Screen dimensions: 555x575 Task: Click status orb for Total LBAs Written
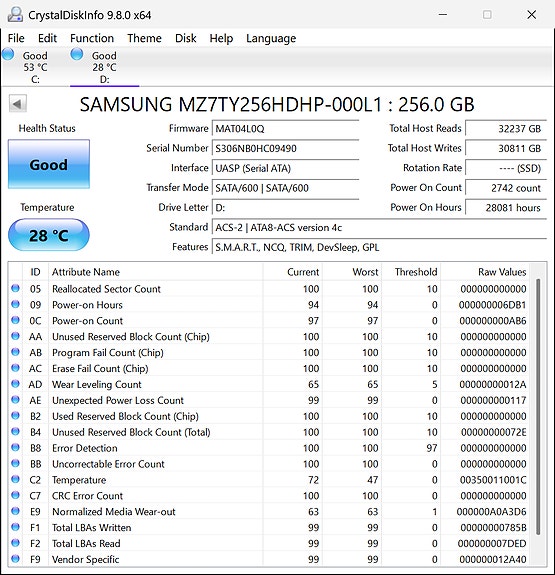point(15,527)
